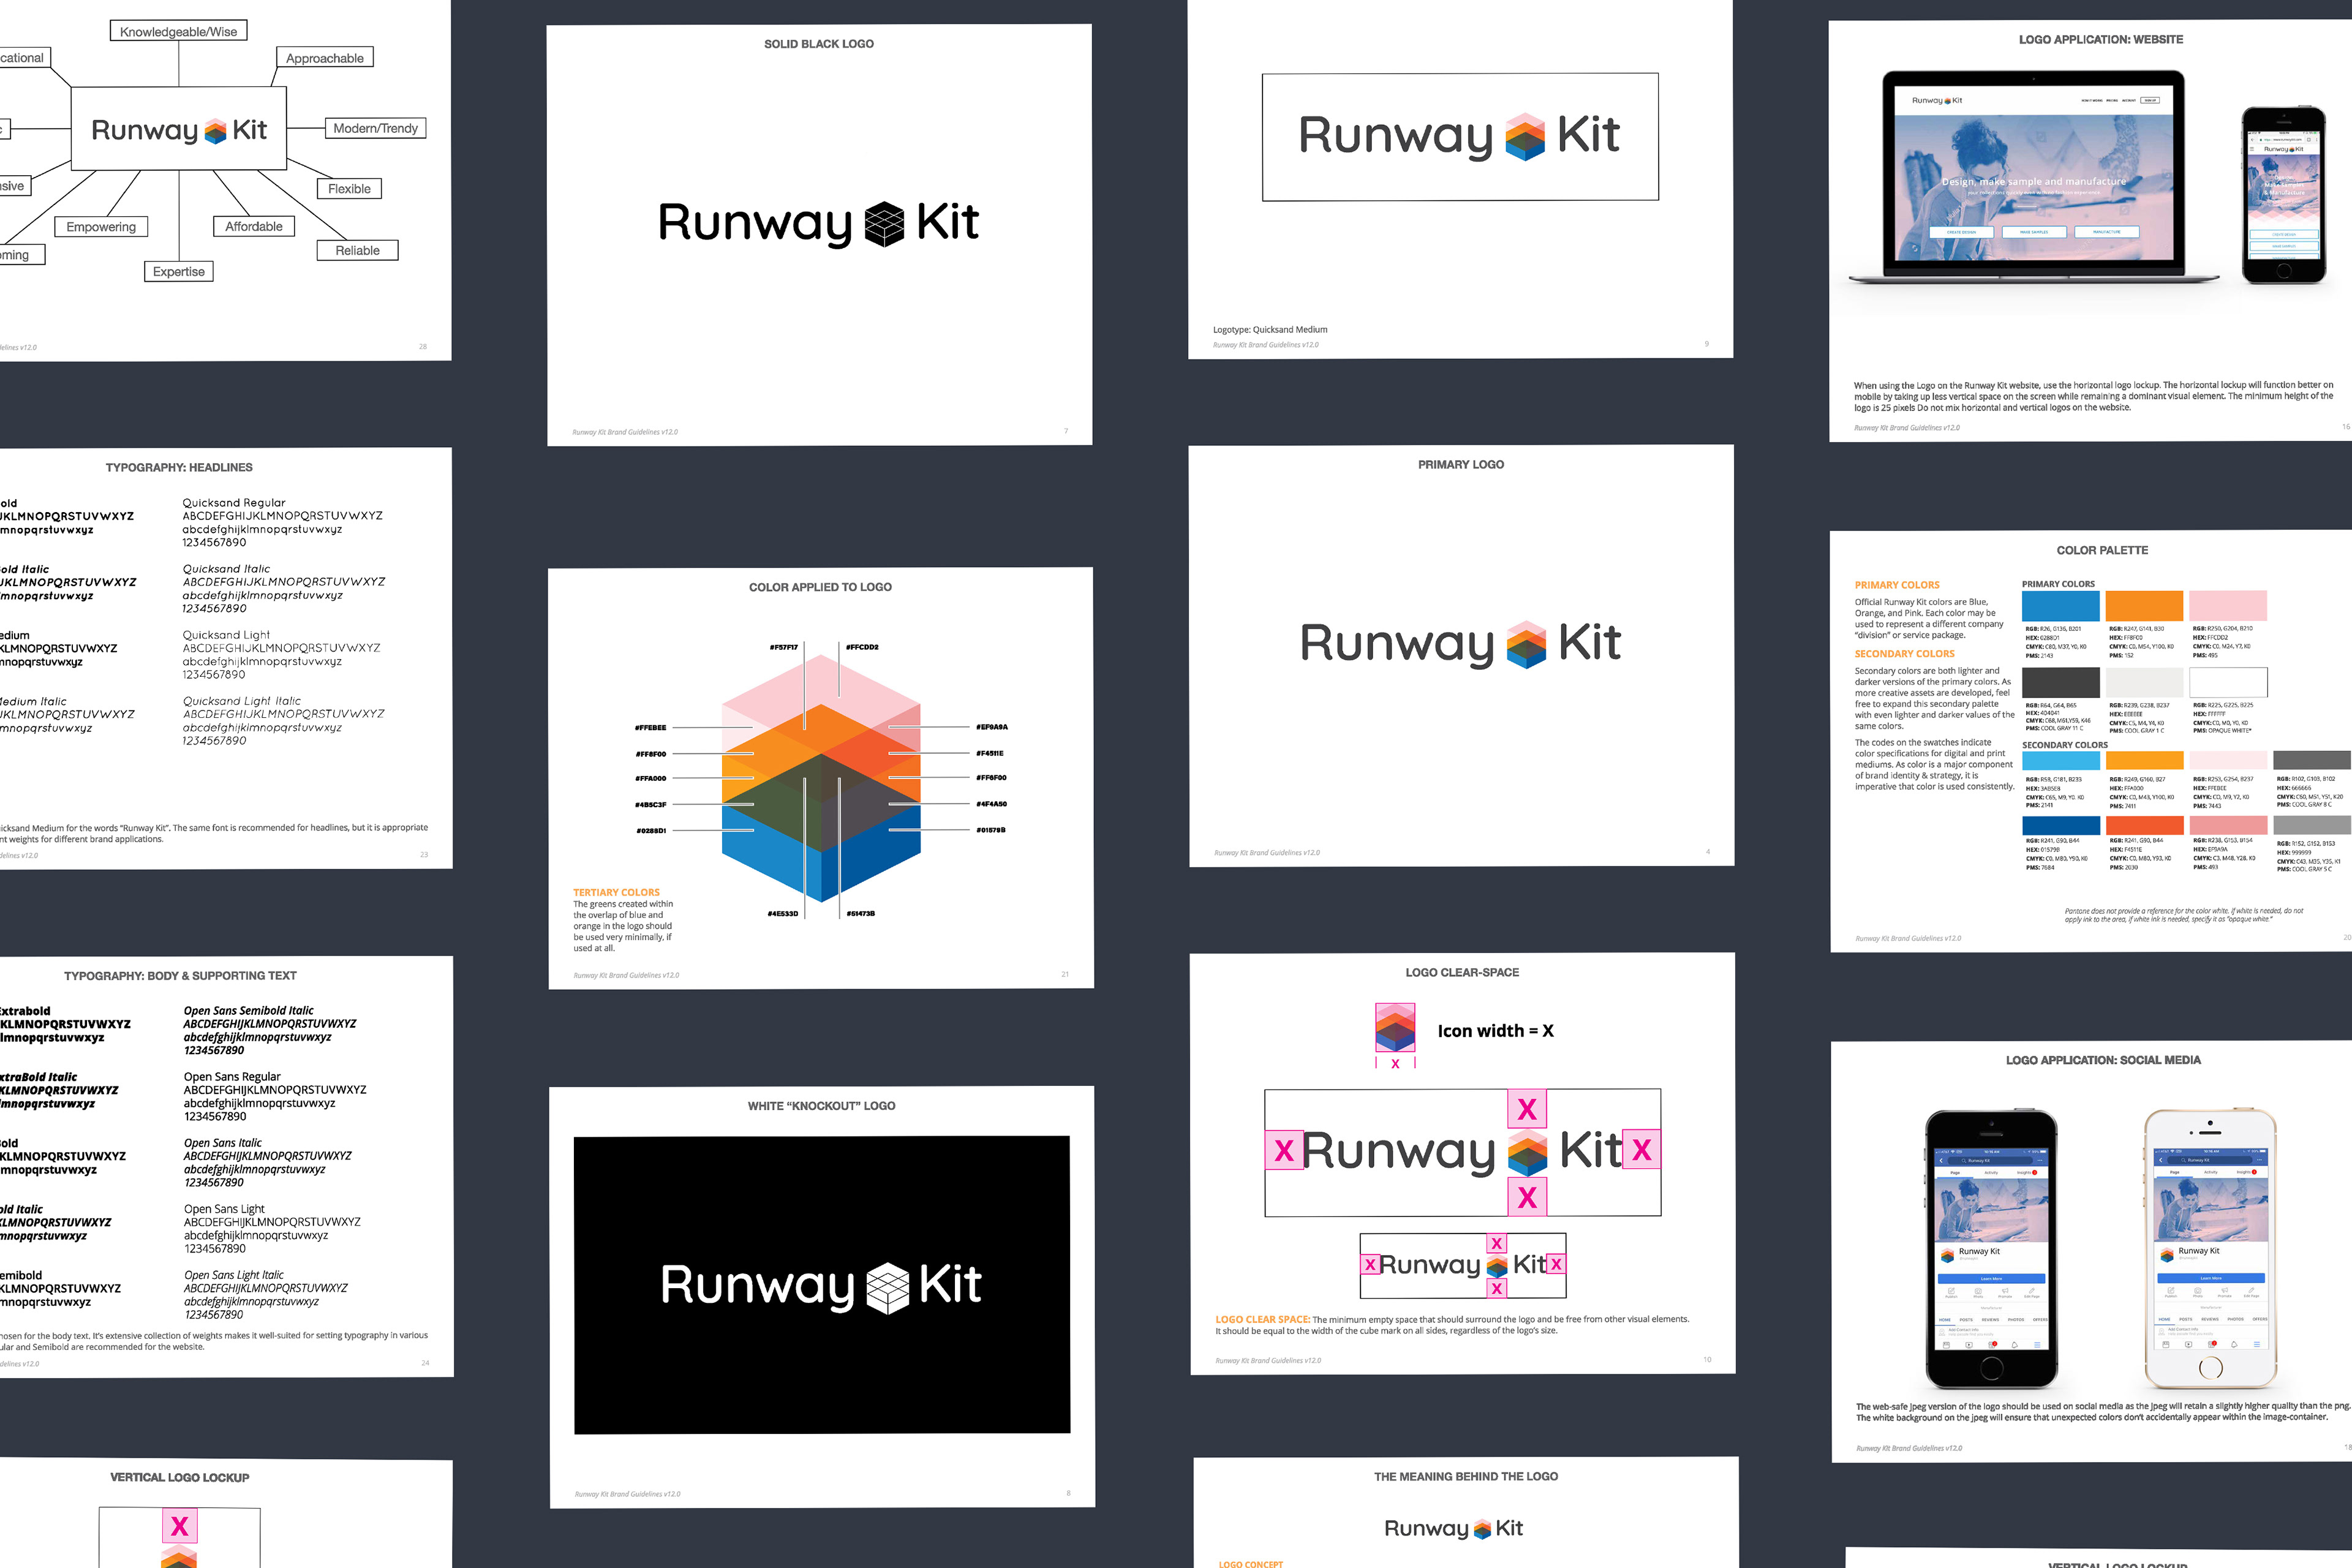
Task: Click pink X box on Vertical Logo Lockup page
Action: (x=179, y=1526)
